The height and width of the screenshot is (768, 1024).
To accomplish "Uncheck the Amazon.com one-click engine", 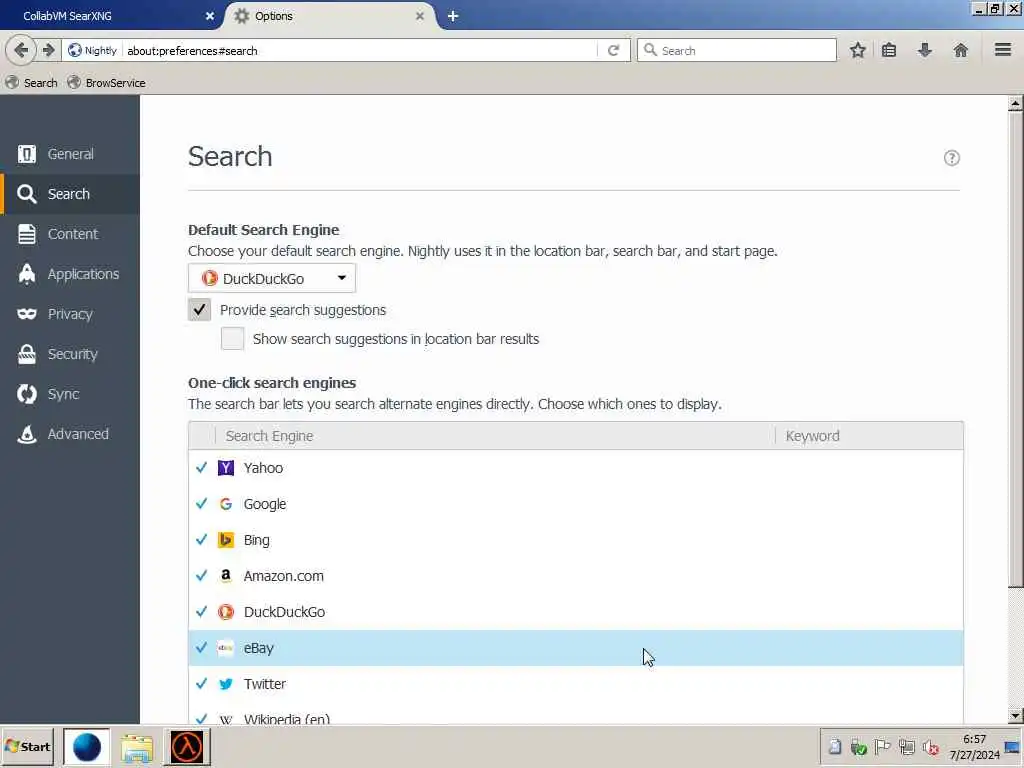I will [201, 575].
